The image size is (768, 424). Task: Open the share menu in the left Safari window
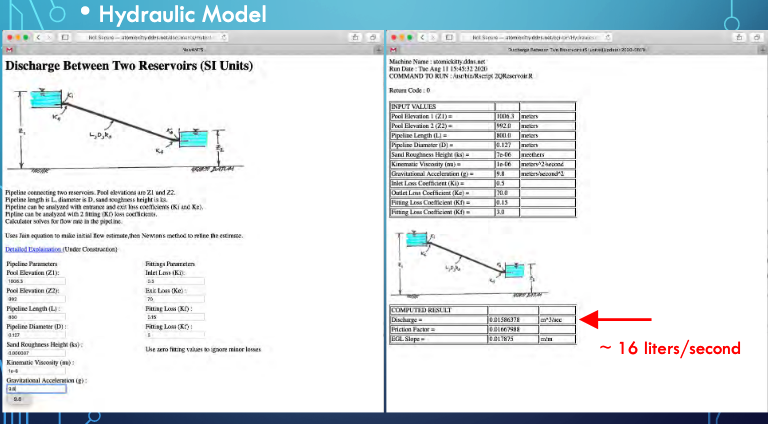point(356,37)
